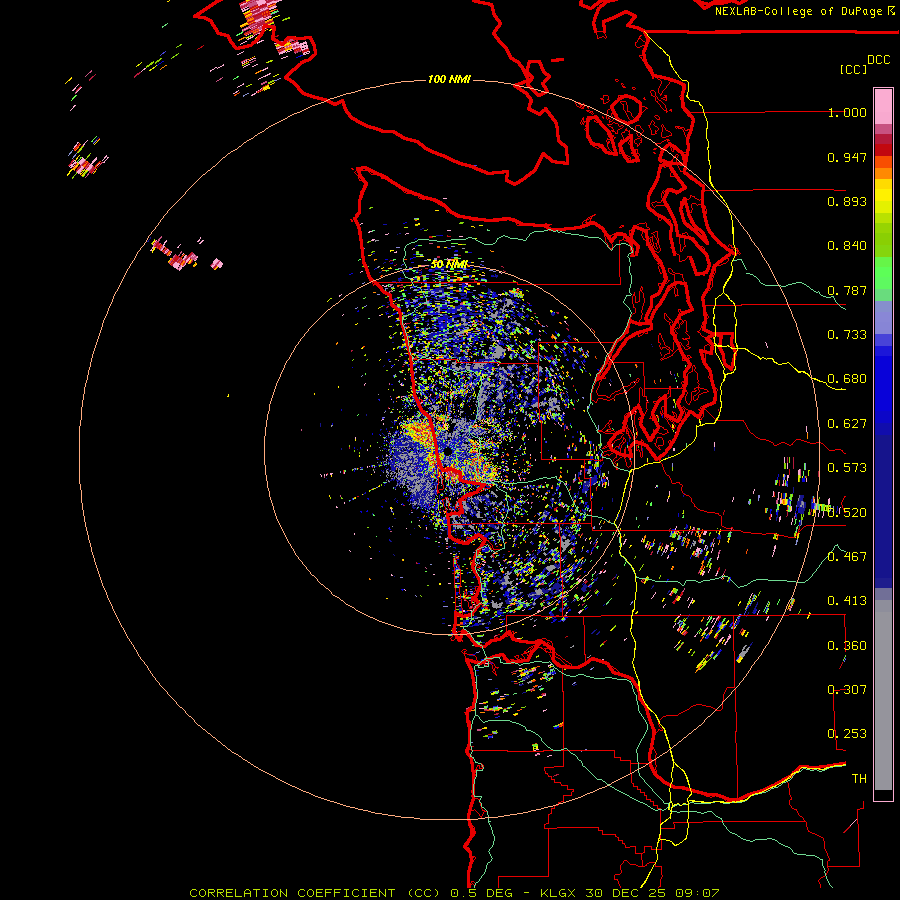Select the 0.627 scale value
This screenshot has width=900, height=900.
[x=847, y=424]
